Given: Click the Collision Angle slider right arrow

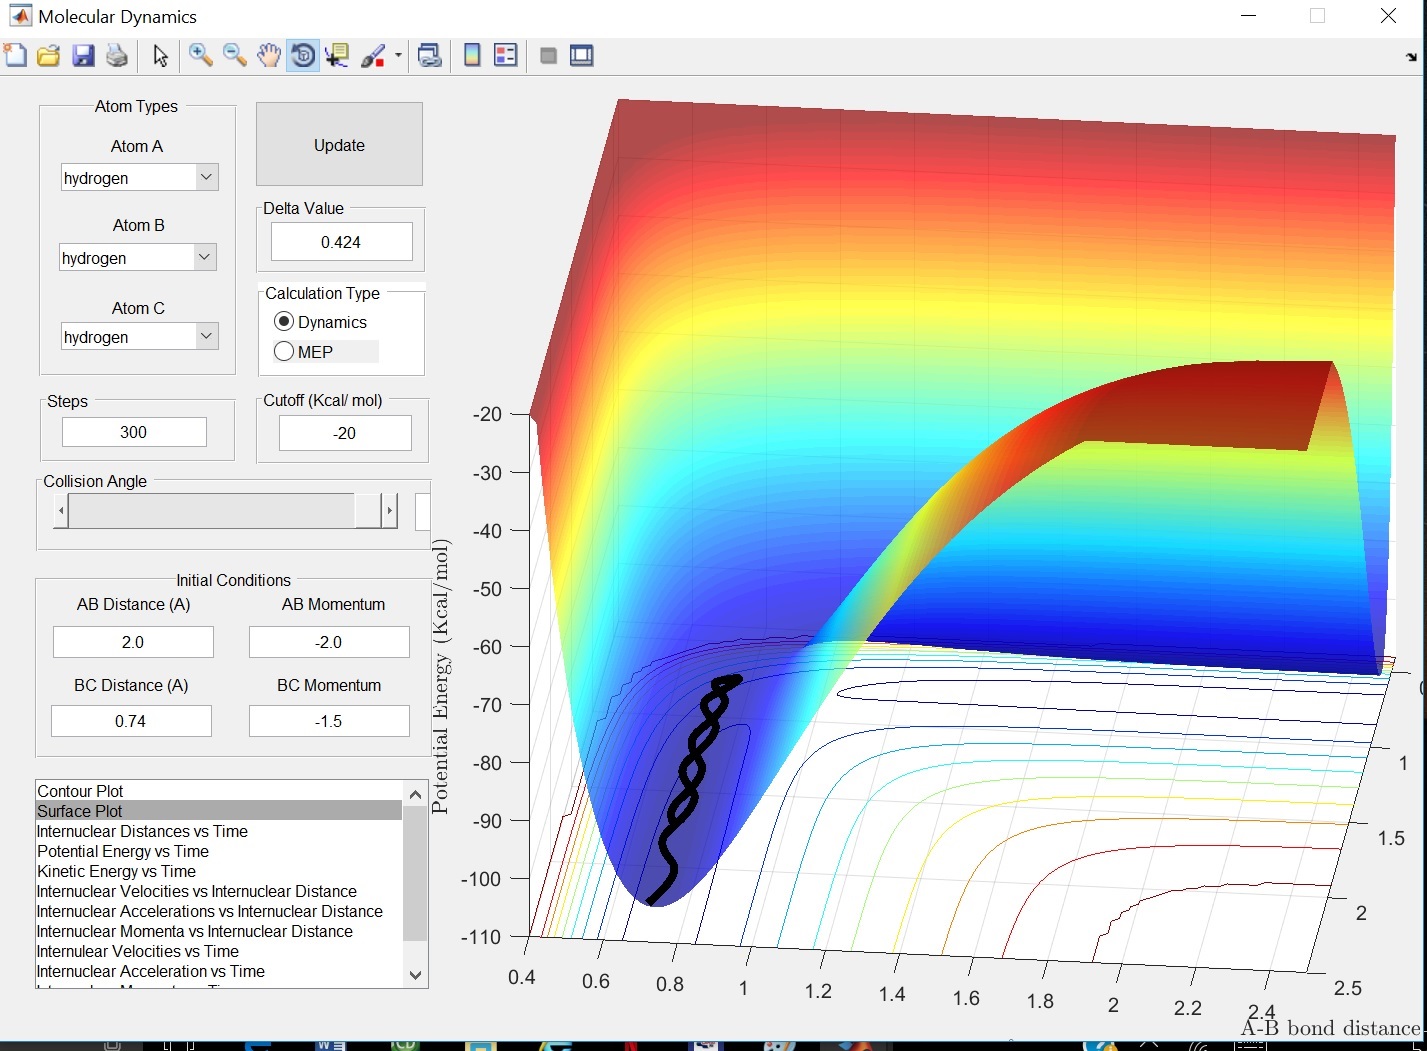Looking at the screenshot, I should (389, 511).
